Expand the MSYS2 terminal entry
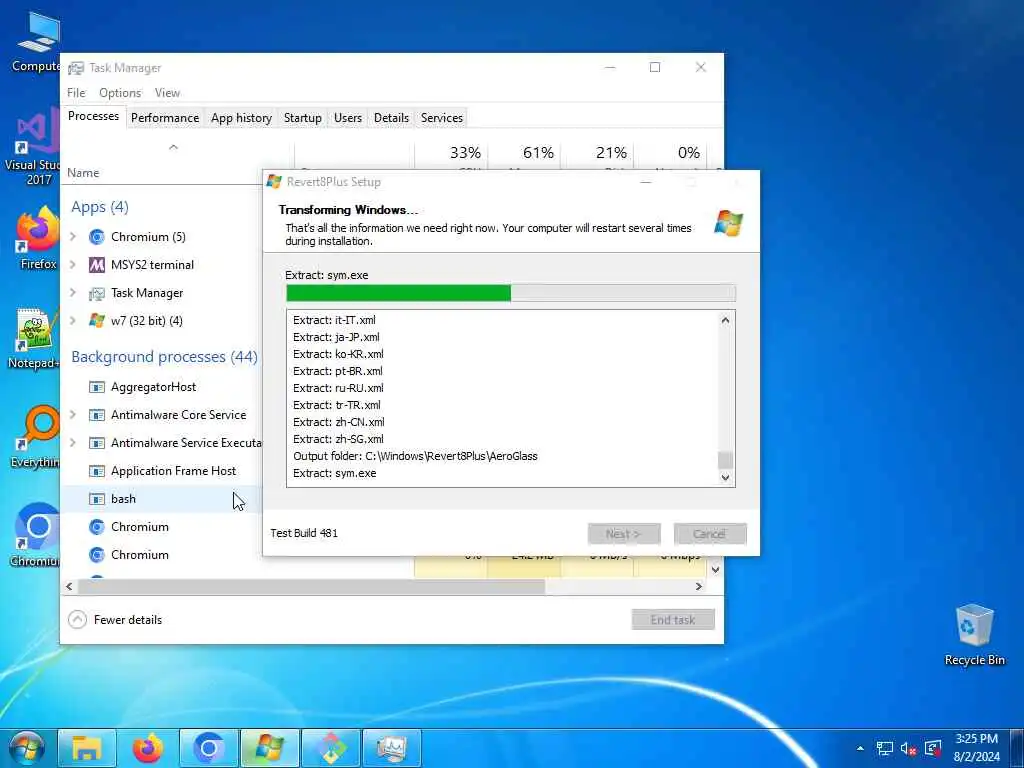This screenshot has height=768, width=1024. pos(73,264)
